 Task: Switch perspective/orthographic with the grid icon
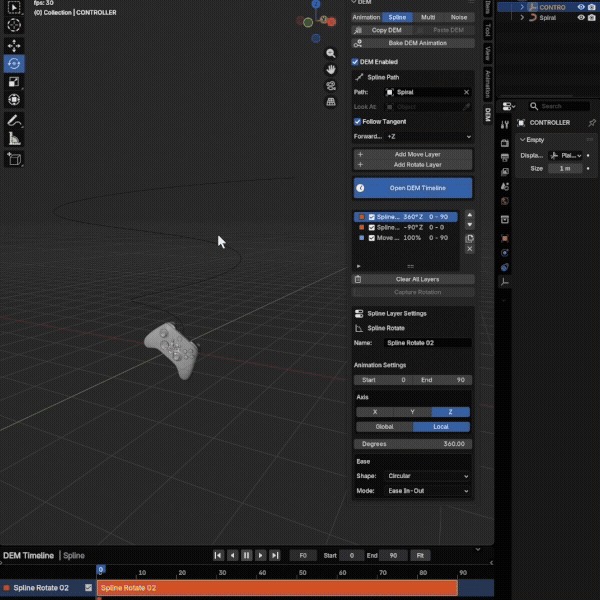point(331,102)
